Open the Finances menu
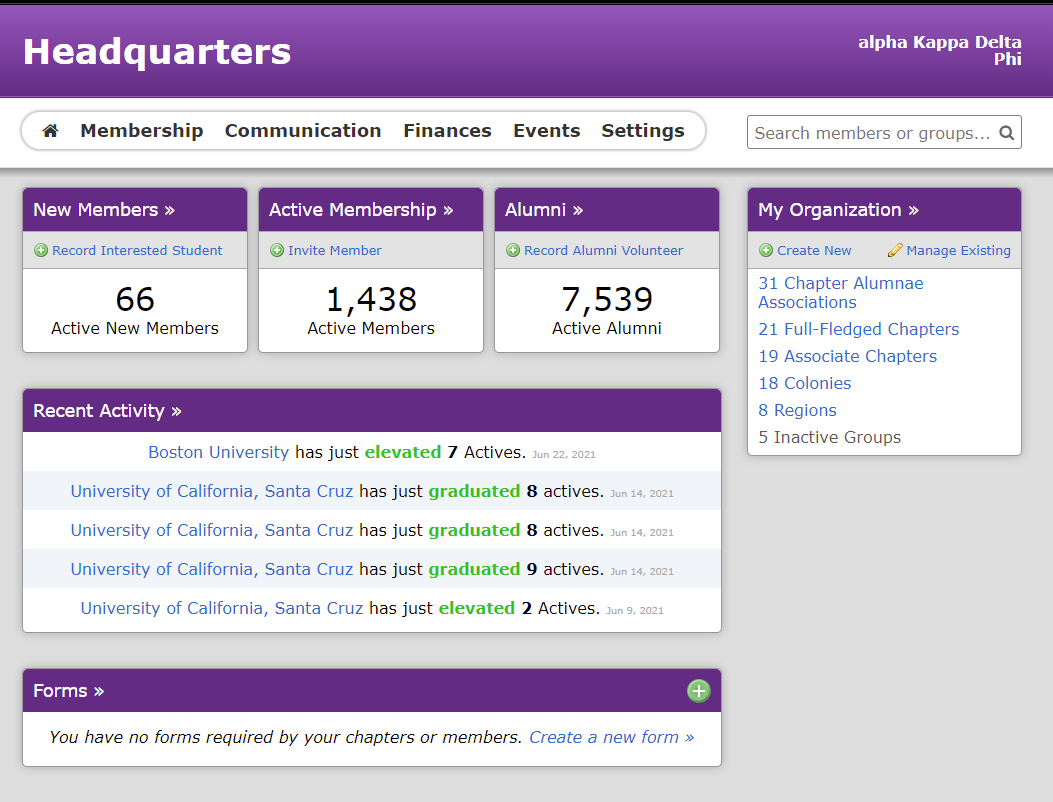Screen dimensions: 1053x802 (447, 130)
